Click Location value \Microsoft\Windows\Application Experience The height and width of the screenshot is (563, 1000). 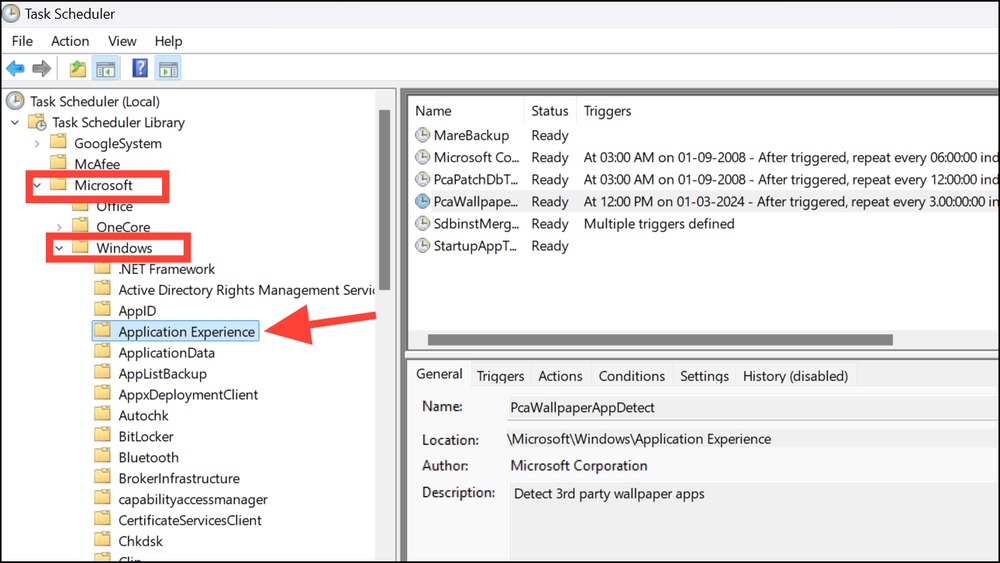click(x=639, y=439)
